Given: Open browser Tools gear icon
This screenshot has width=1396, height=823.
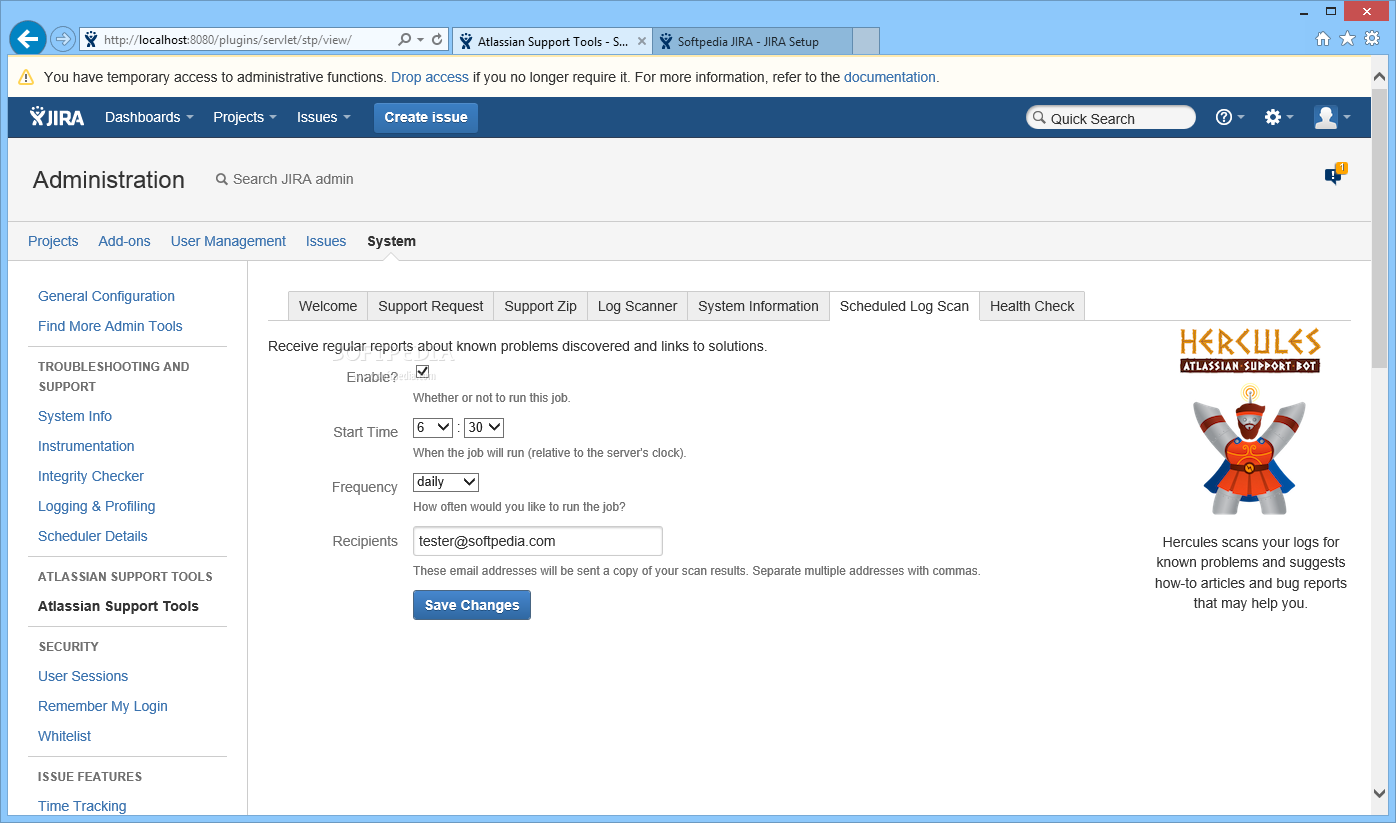Looking at the screenshot, I should click(1372, 39).
